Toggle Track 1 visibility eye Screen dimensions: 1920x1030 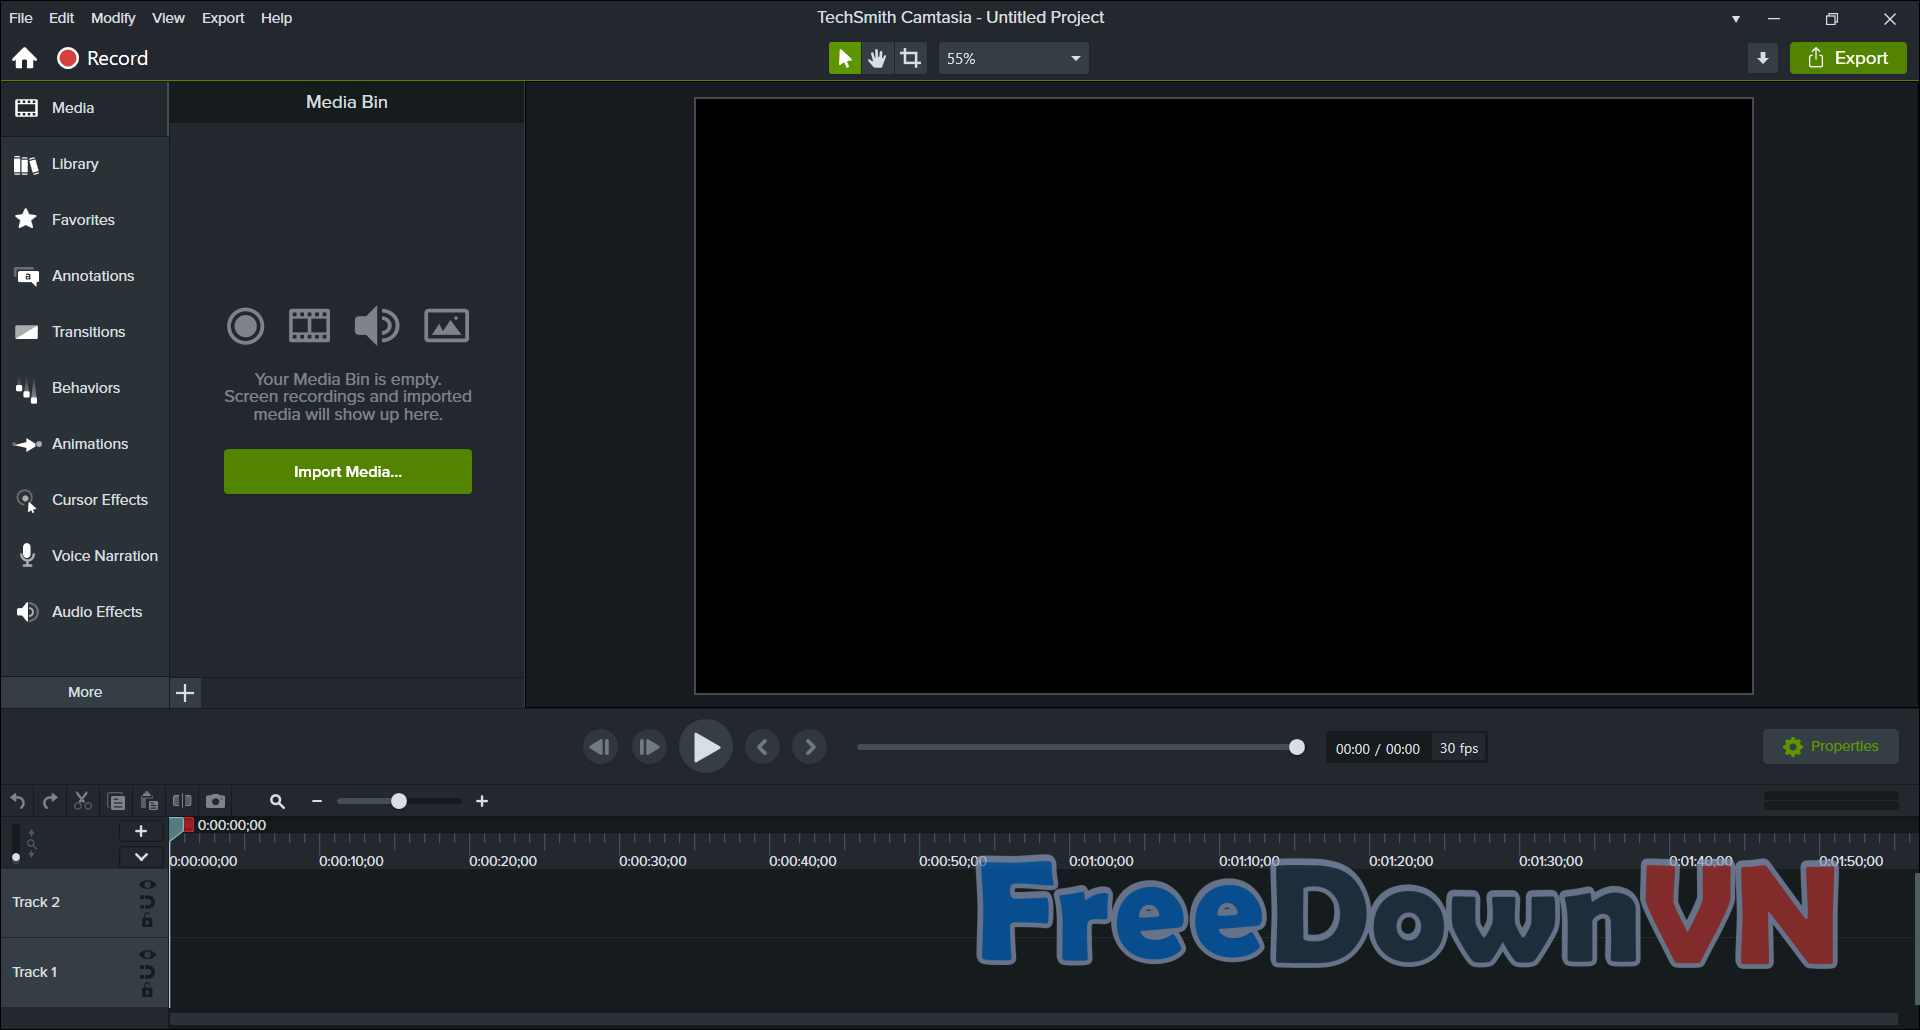click(x=147, y=955)
